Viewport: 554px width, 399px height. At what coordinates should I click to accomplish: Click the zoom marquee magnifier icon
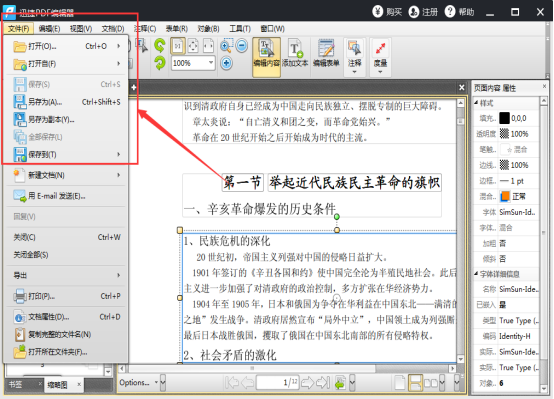pos(226,46)
